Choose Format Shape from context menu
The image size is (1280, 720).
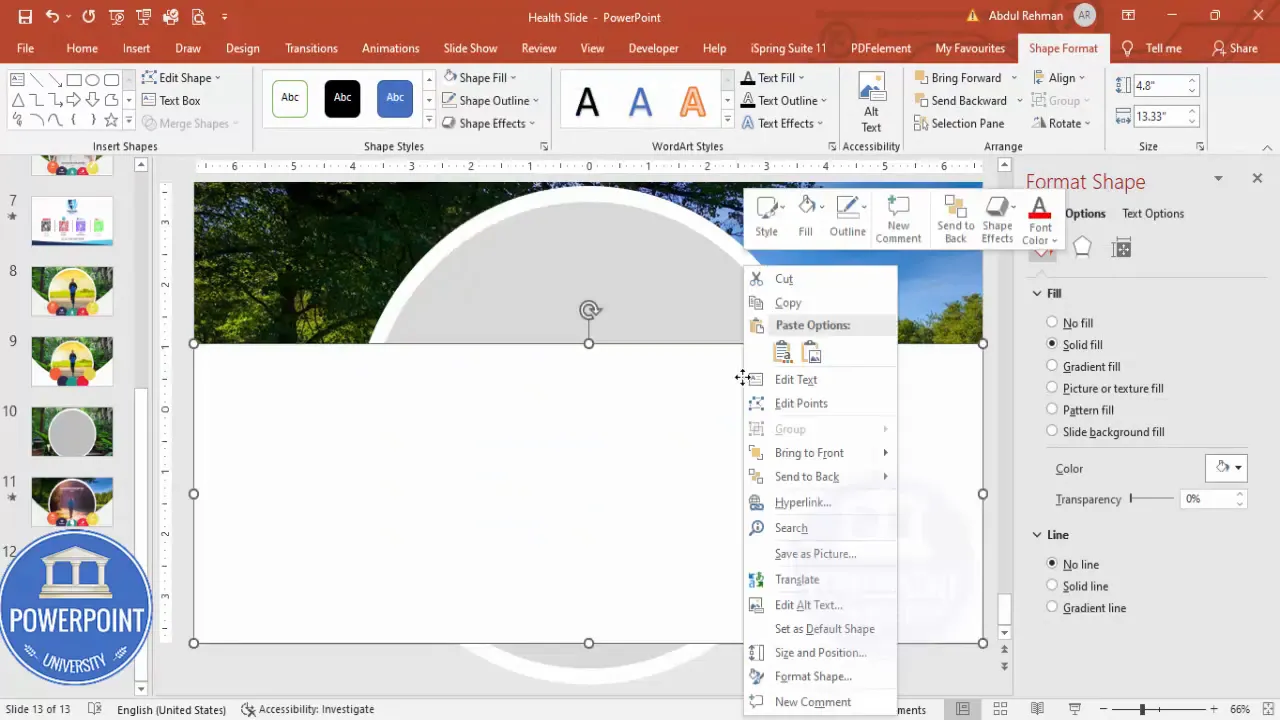pos(820,676)
